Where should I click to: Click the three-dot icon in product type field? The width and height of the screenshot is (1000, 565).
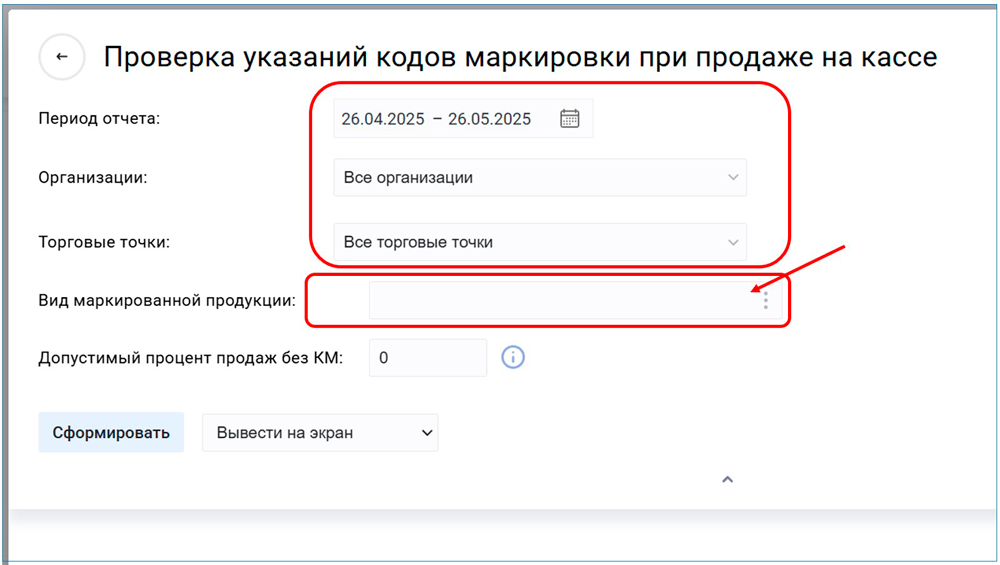(x=765, y=300)
